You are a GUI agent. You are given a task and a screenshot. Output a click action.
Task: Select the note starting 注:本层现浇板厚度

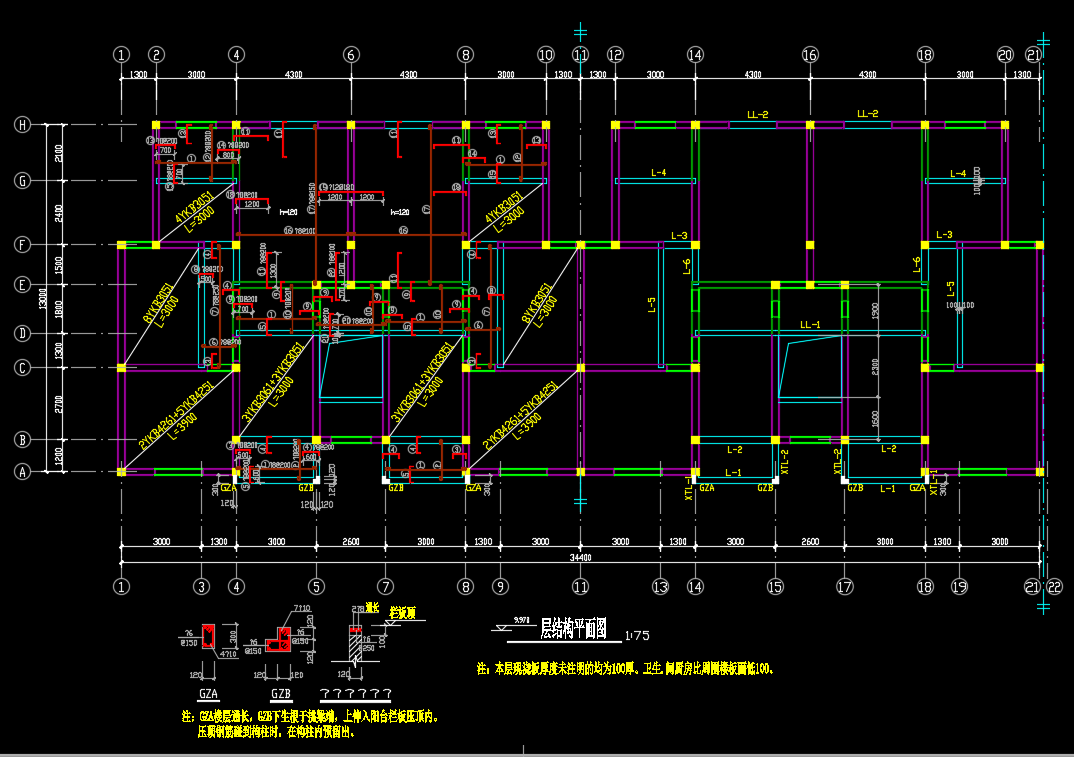(625, 669)
